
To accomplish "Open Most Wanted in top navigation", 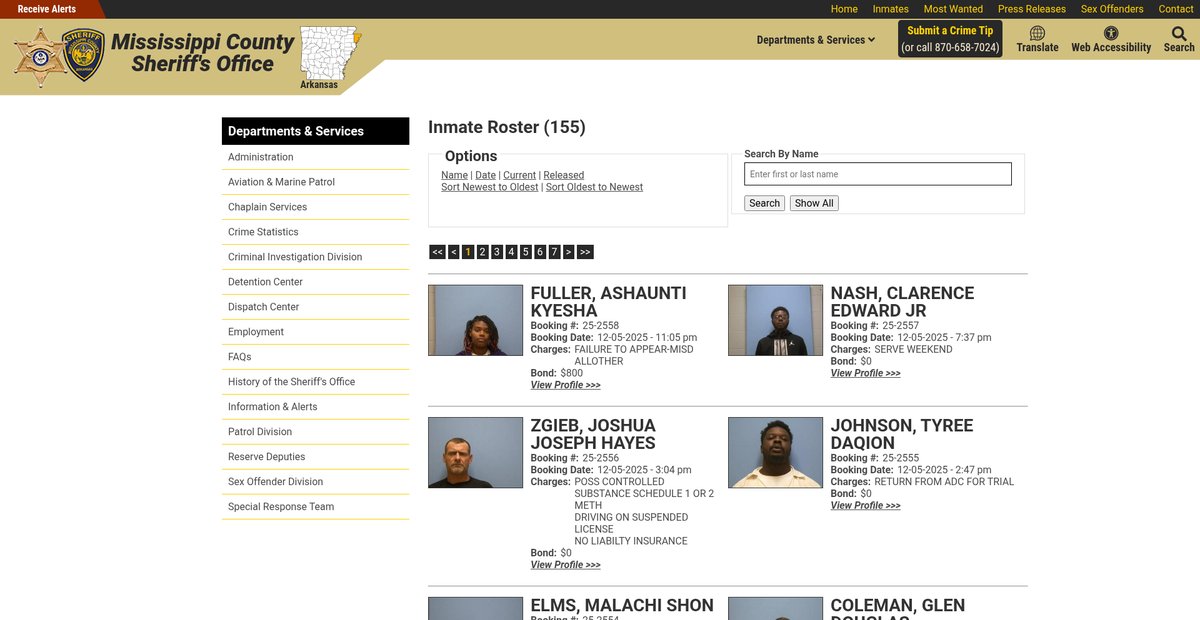I will point(953,9).
